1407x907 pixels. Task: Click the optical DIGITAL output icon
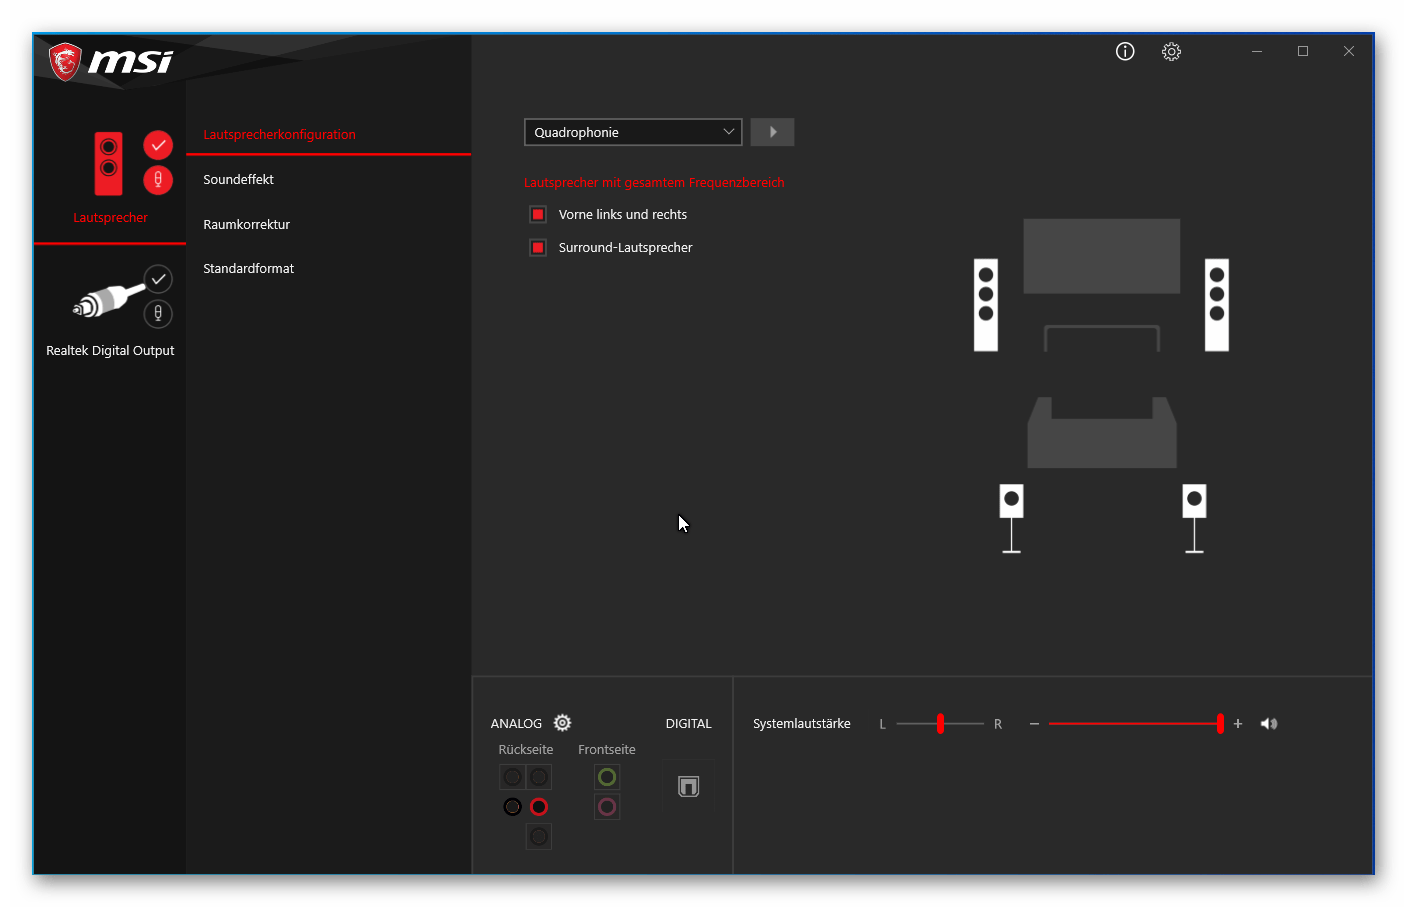point(688,786)
